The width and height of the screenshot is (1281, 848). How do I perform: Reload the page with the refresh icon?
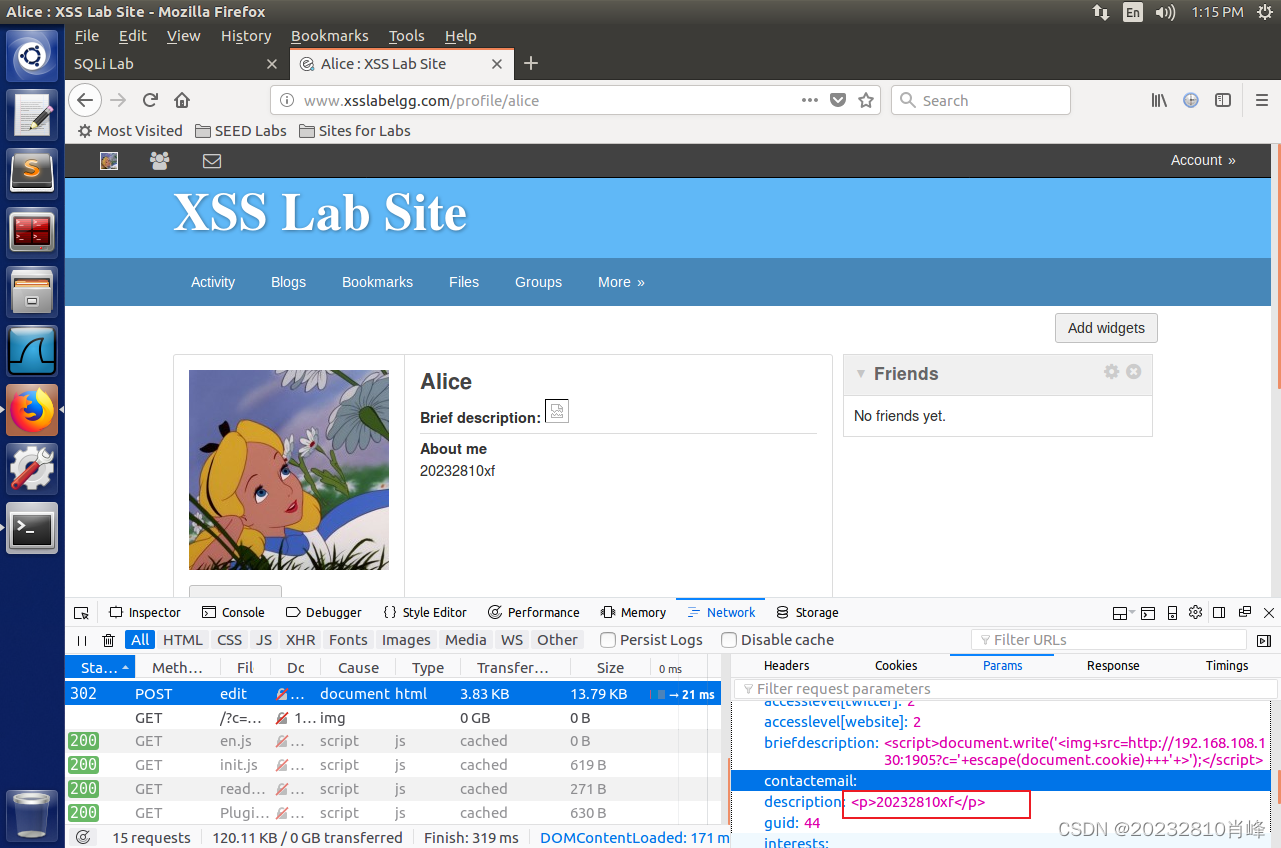point(150,100)
